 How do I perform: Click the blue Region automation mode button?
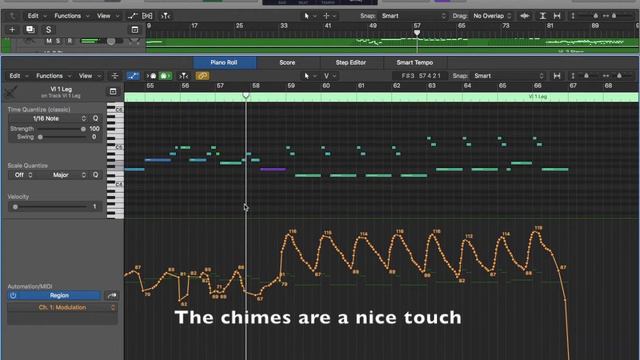(59, 295)
